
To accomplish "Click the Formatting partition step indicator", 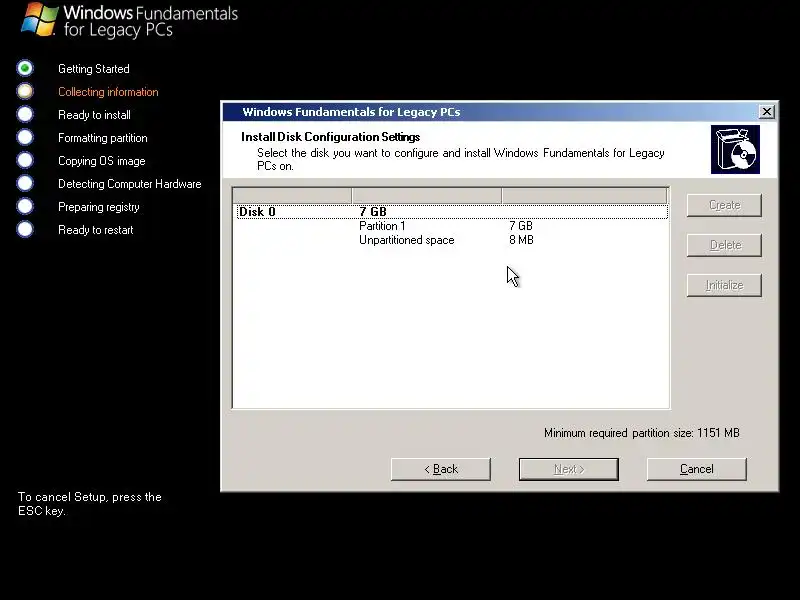I will tap(25, 137).
